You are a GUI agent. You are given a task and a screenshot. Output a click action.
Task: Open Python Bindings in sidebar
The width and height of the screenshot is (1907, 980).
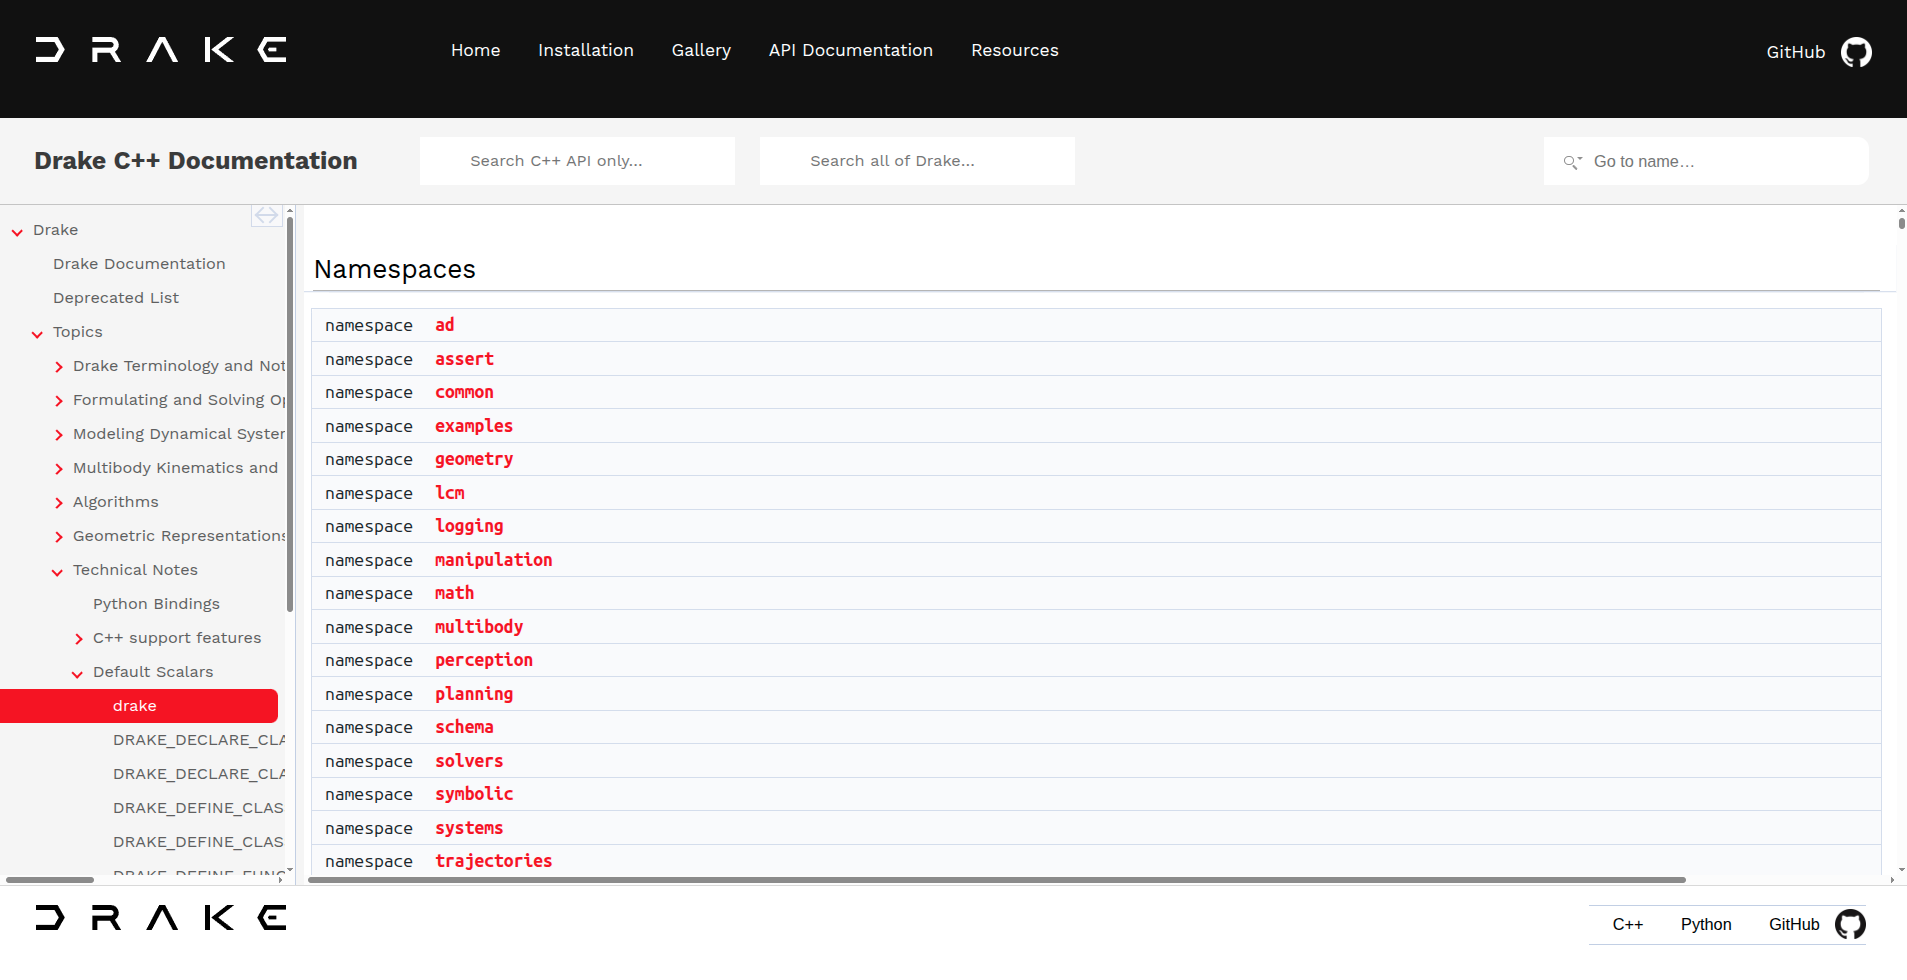tap(156, 604)
